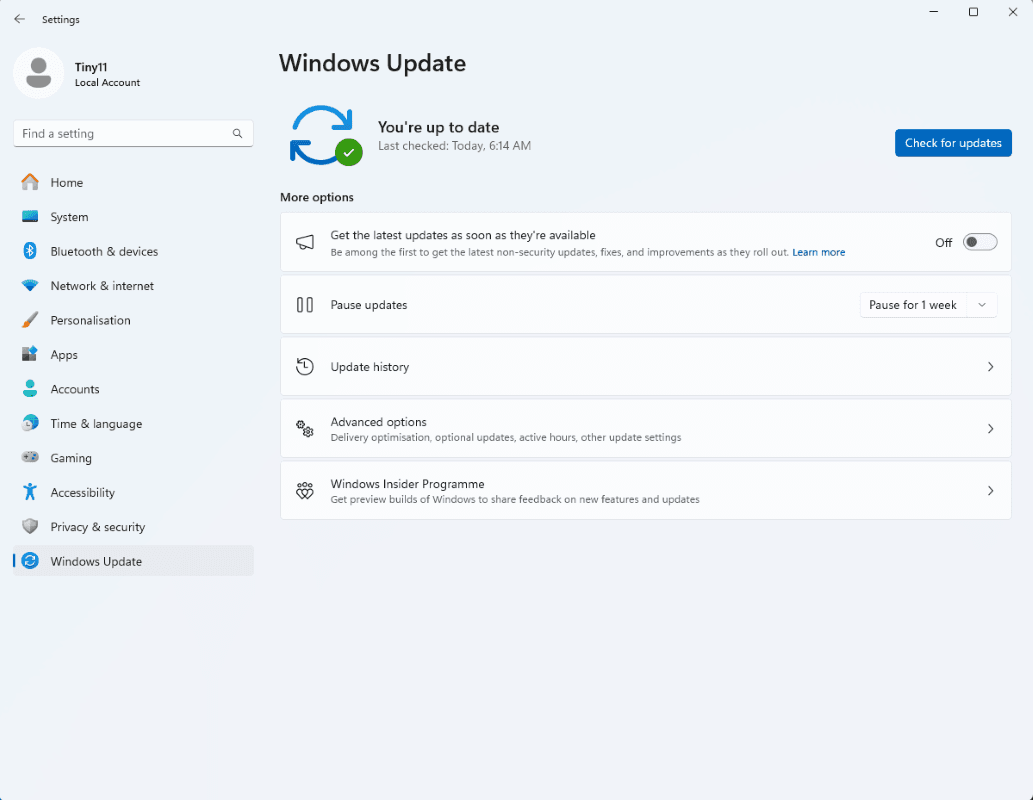Open Update history row
The height and width of the screenshot is (800, 1033).
click(x=646, y=366)
